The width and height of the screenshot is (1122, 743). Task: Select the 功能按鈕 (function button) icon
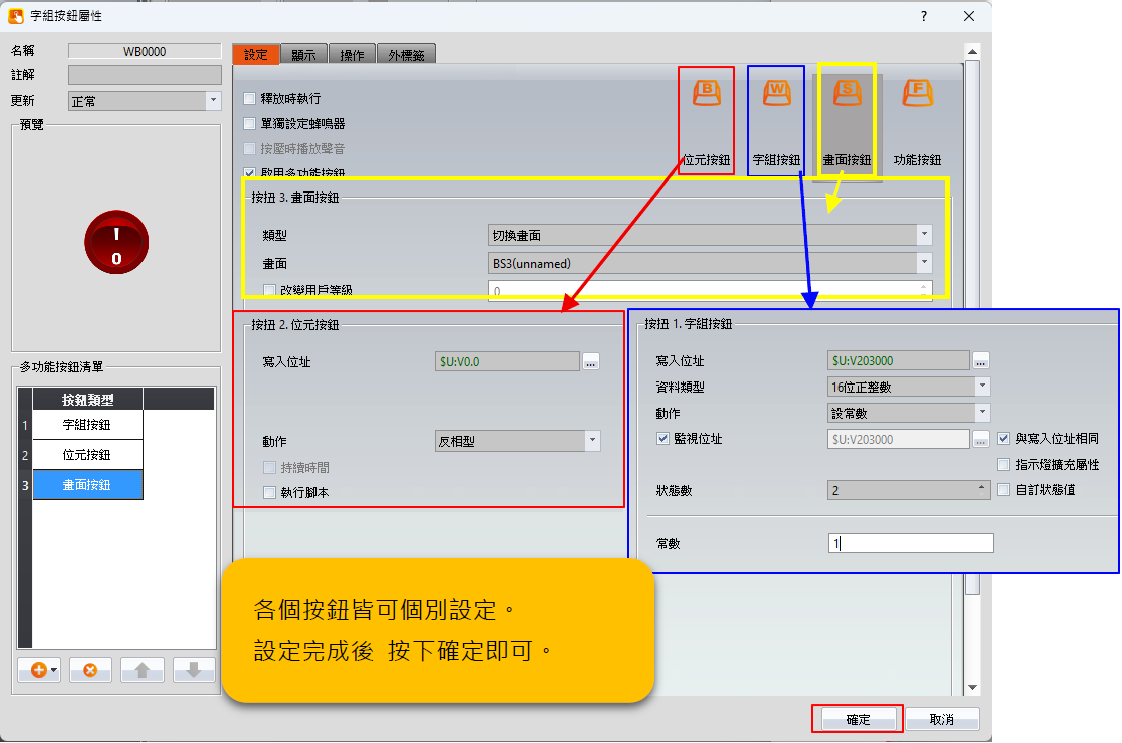pyautogui.click(x=917, y=93)
